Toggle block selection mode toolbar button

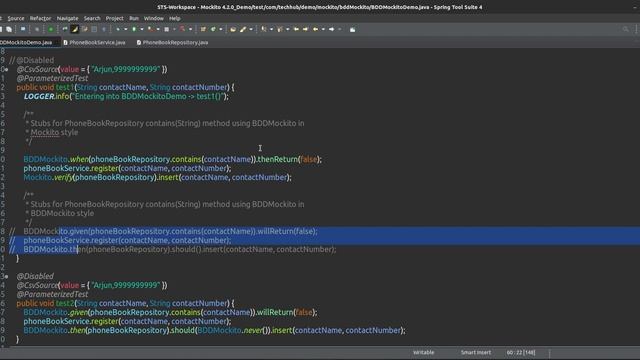[94, 29]
